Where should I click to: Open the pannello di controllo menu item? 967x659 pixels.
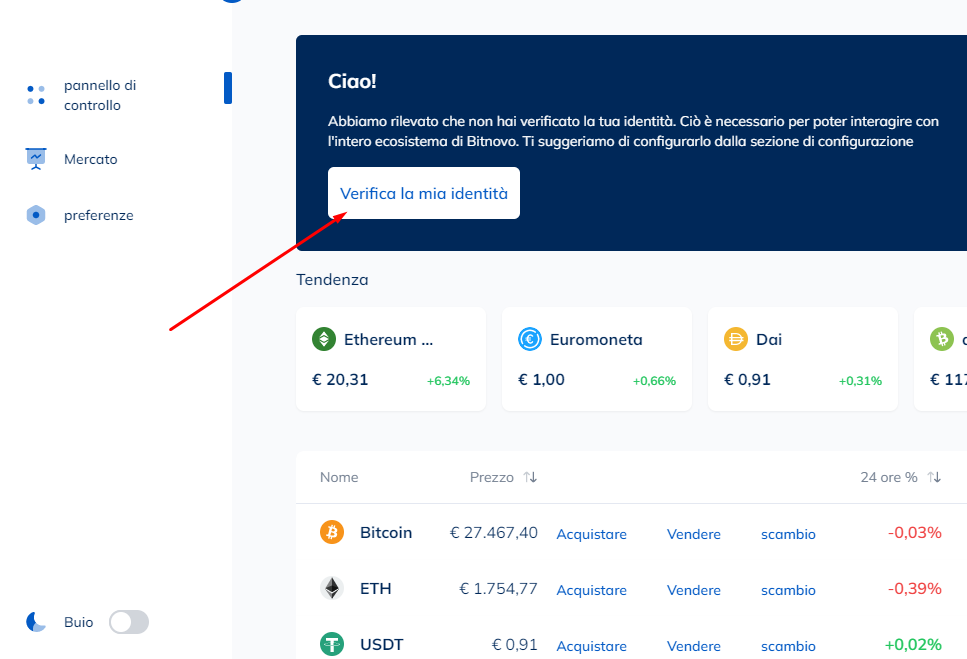click(100, 95)
